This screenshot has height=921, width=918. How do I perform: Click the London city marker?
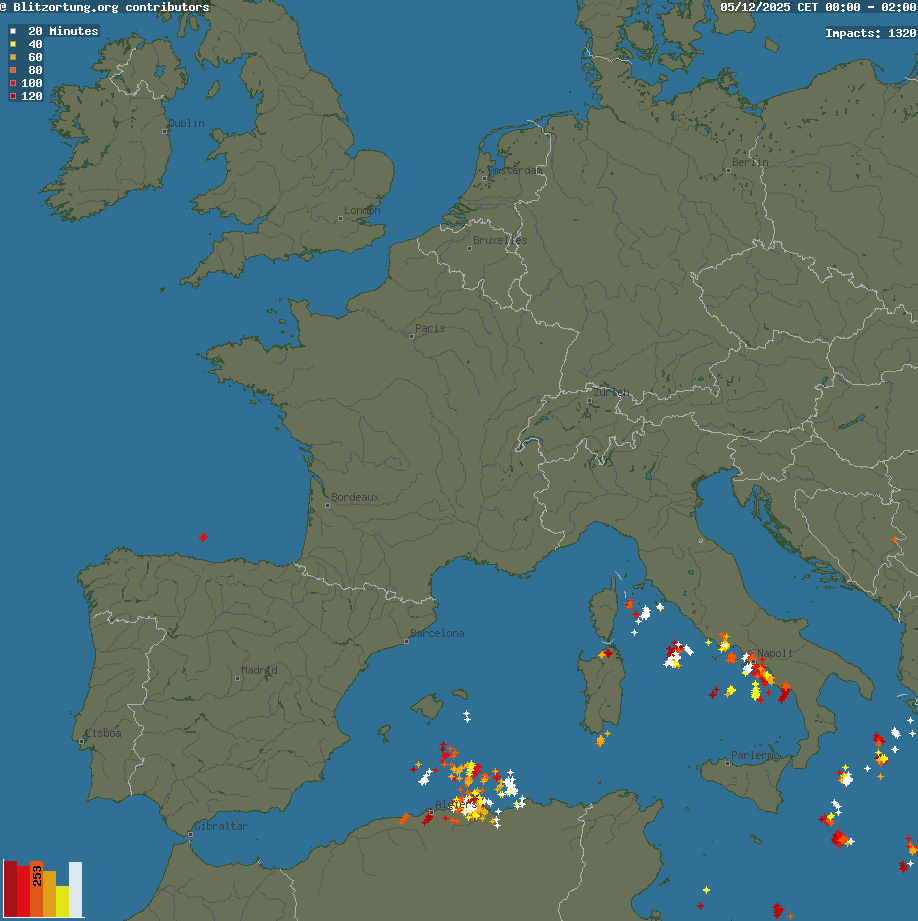pyautogui.click(x=341, y=218)
